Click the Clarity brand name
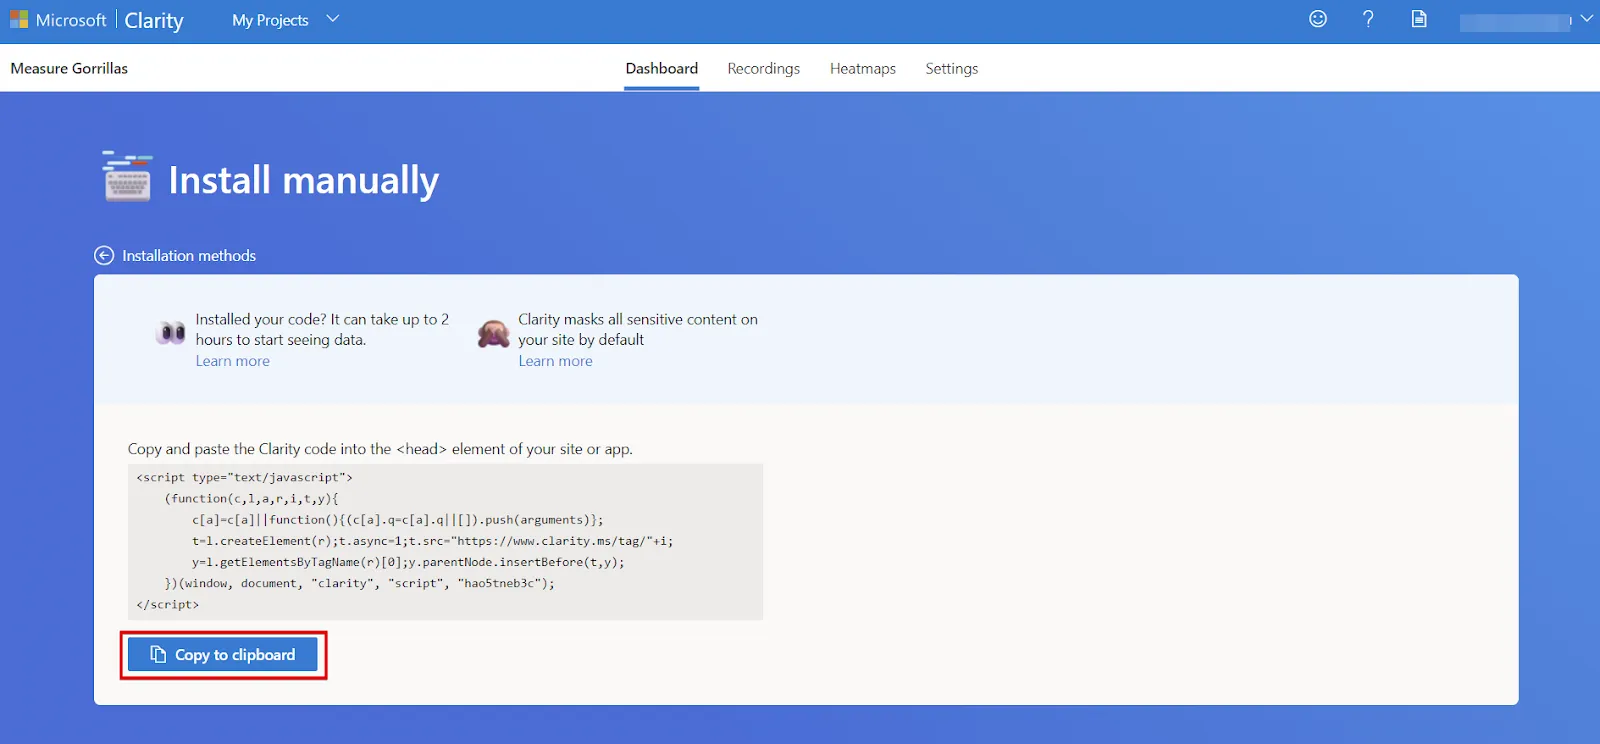1600x744 pixels. coord(154,21)
